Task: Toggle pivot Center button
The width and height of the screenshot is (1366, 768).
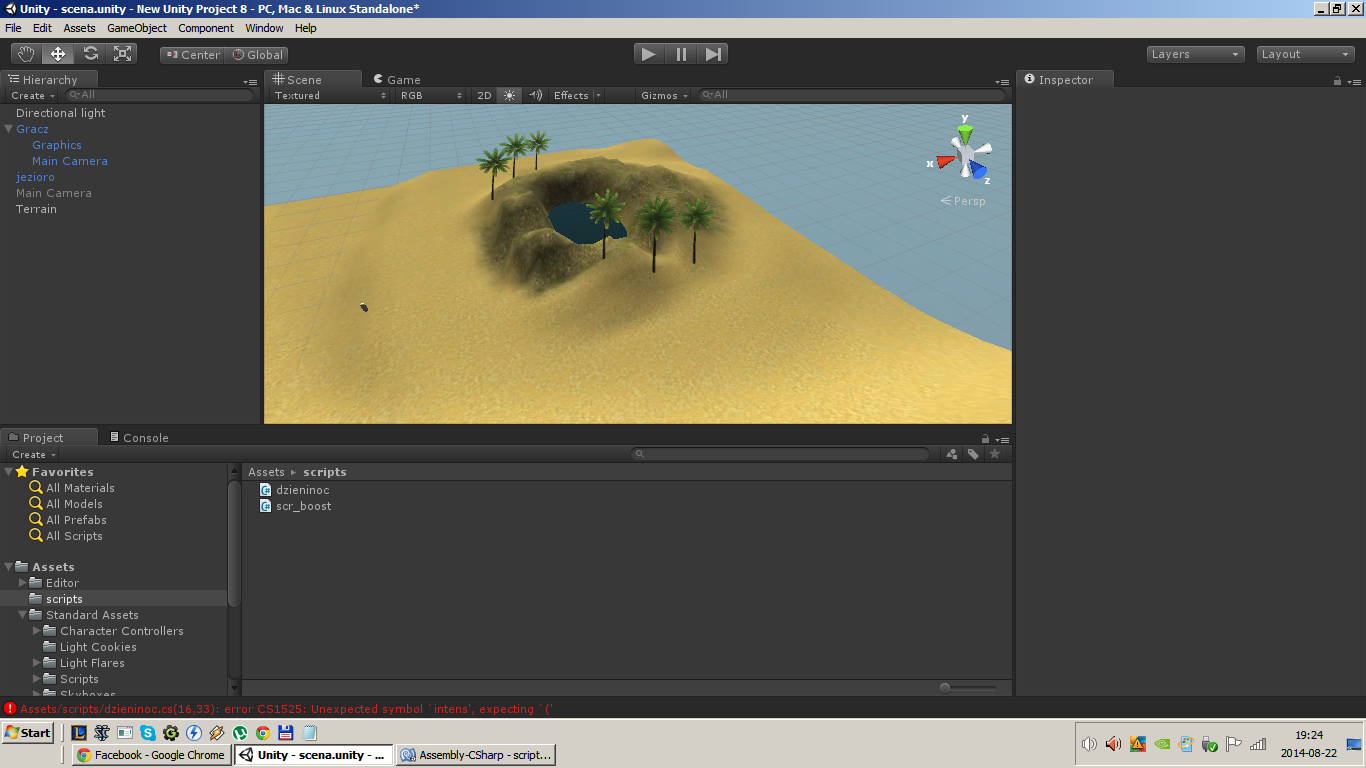Action: pyautogui.click(x=192, y=55)
